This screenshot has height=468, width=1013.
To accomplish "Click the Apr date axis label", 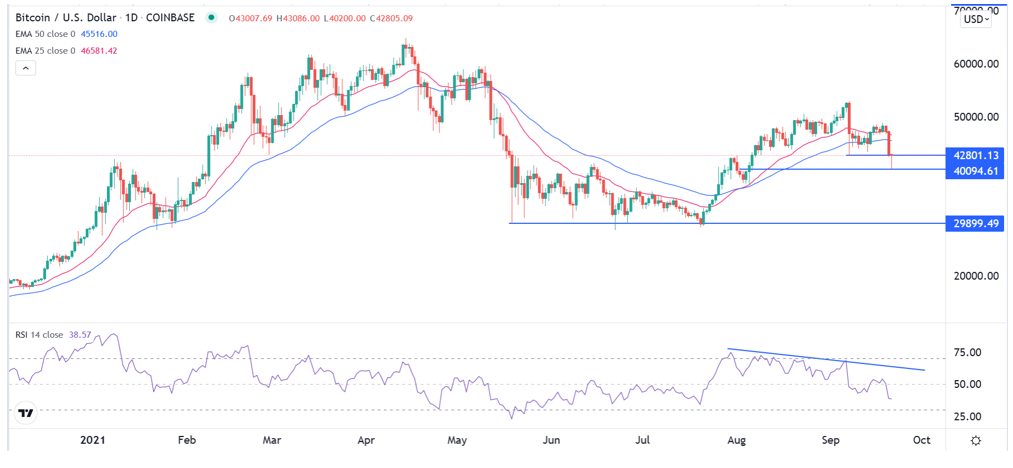I will [366, 441].
